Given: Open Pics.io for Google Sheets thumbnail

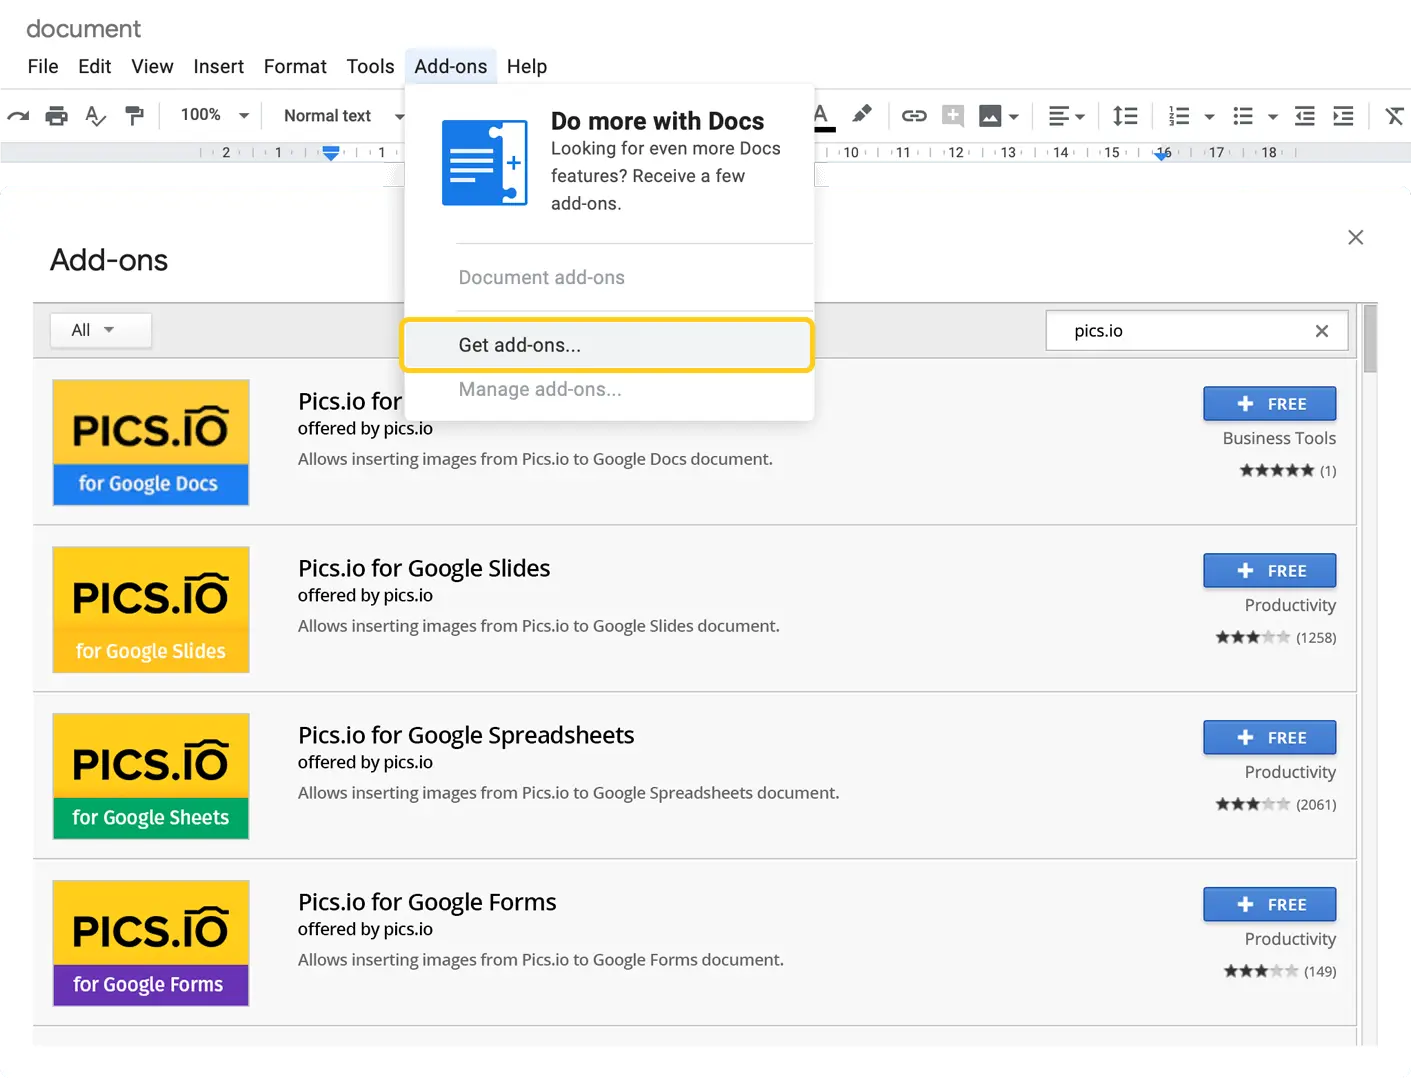Looking at the screenshot, I should [151, 777].
